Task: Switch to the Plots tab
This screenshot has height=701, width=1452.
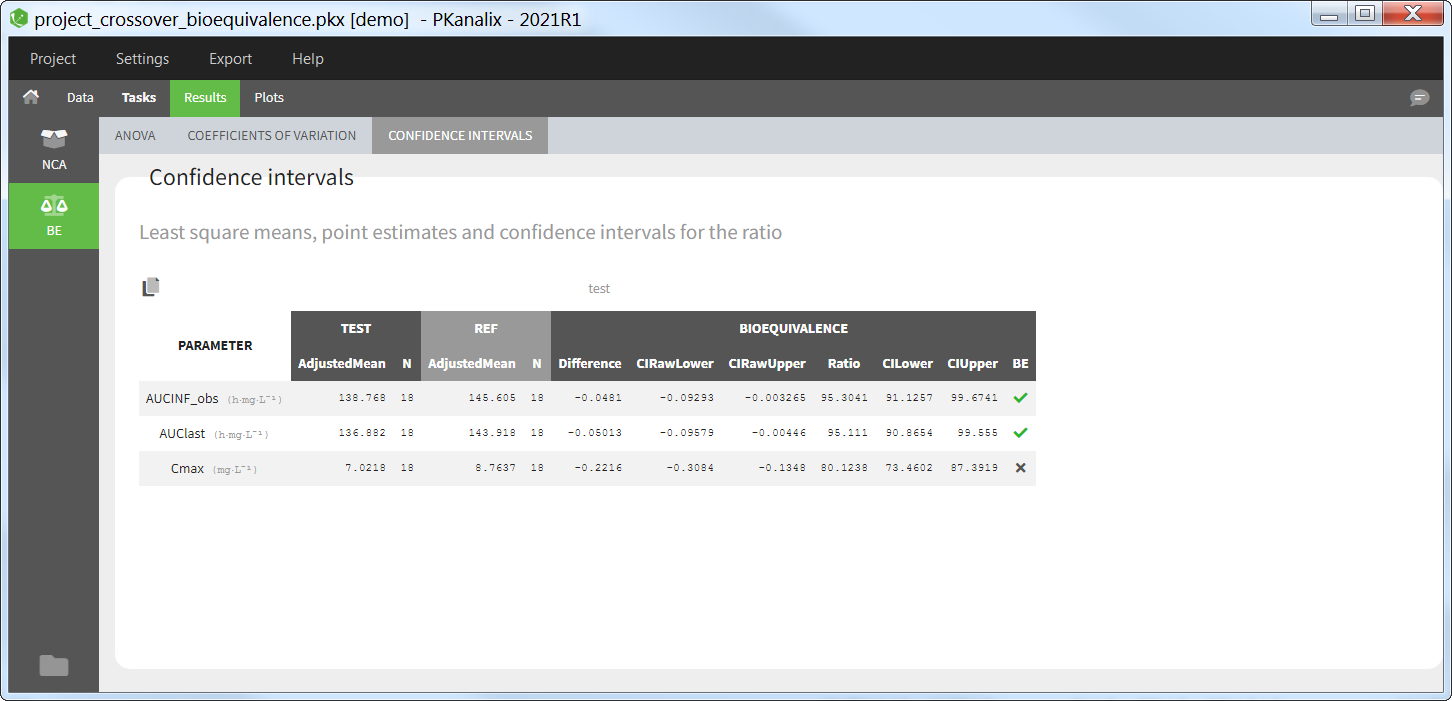Action: coord(269,98)
